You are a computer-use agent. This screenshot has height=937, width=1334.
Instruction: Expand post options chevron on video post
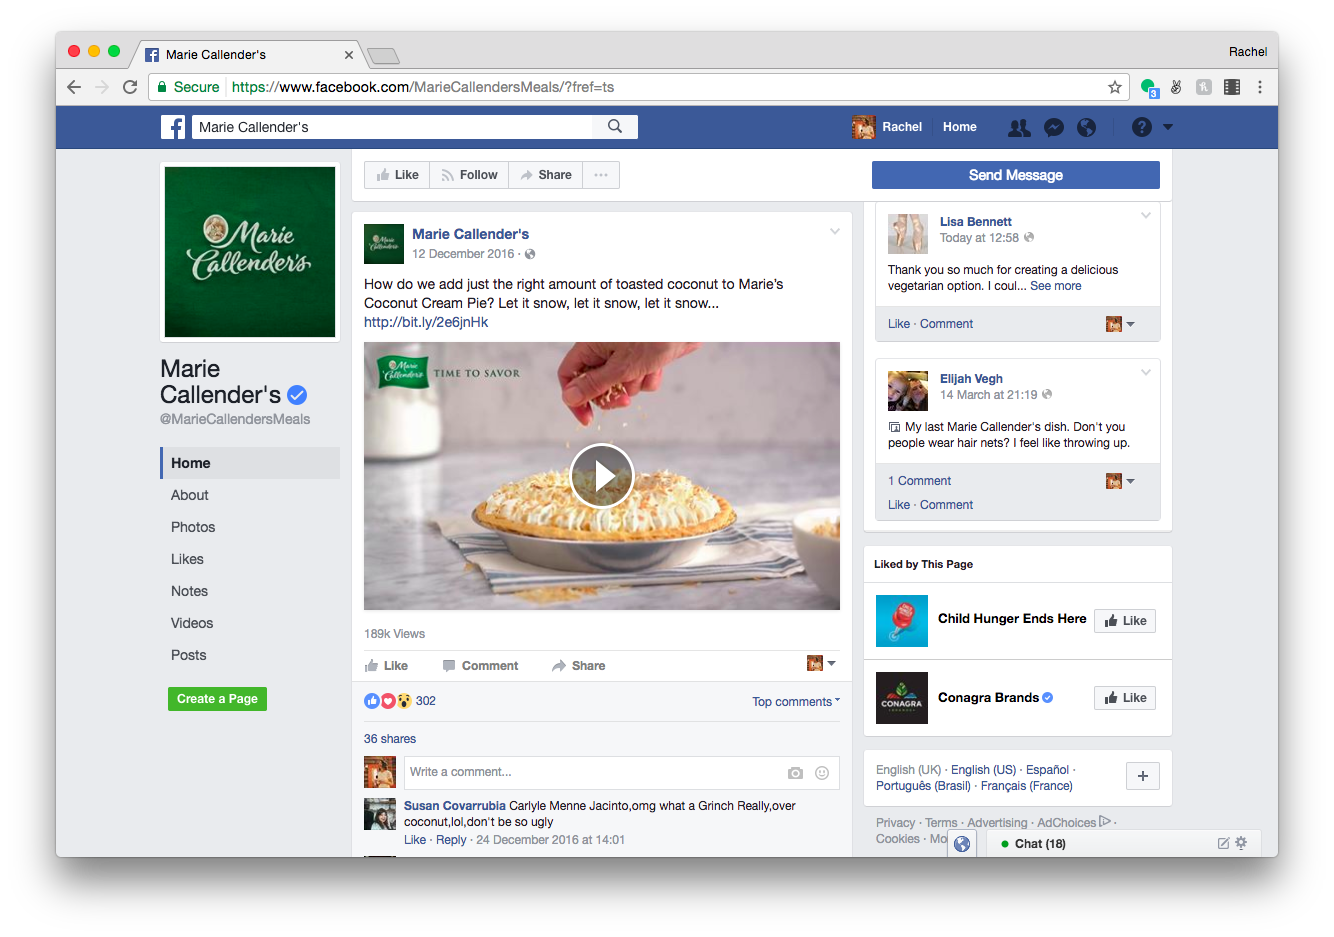coord(835,231)
